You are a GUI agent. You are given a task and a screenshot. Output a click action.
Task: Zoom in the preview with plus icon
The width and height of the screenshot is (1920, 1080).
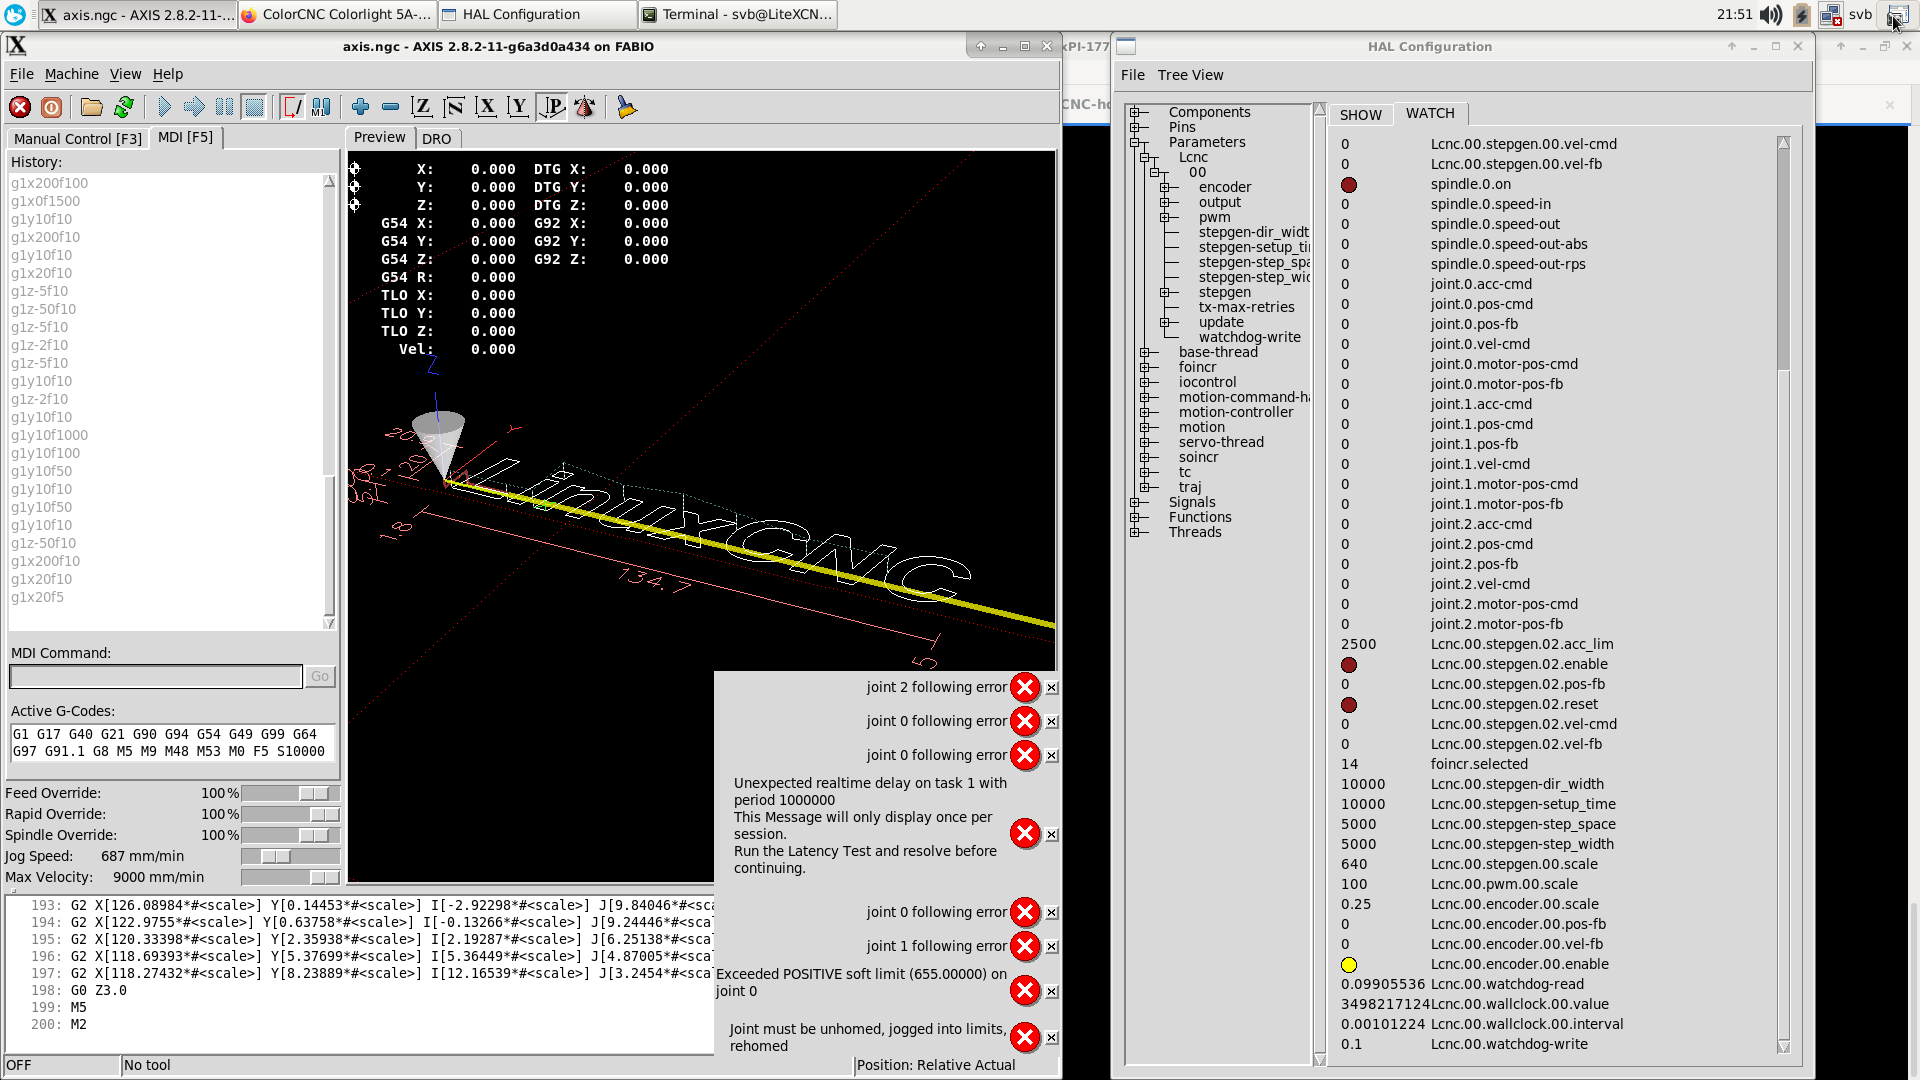tap(361, 107)
